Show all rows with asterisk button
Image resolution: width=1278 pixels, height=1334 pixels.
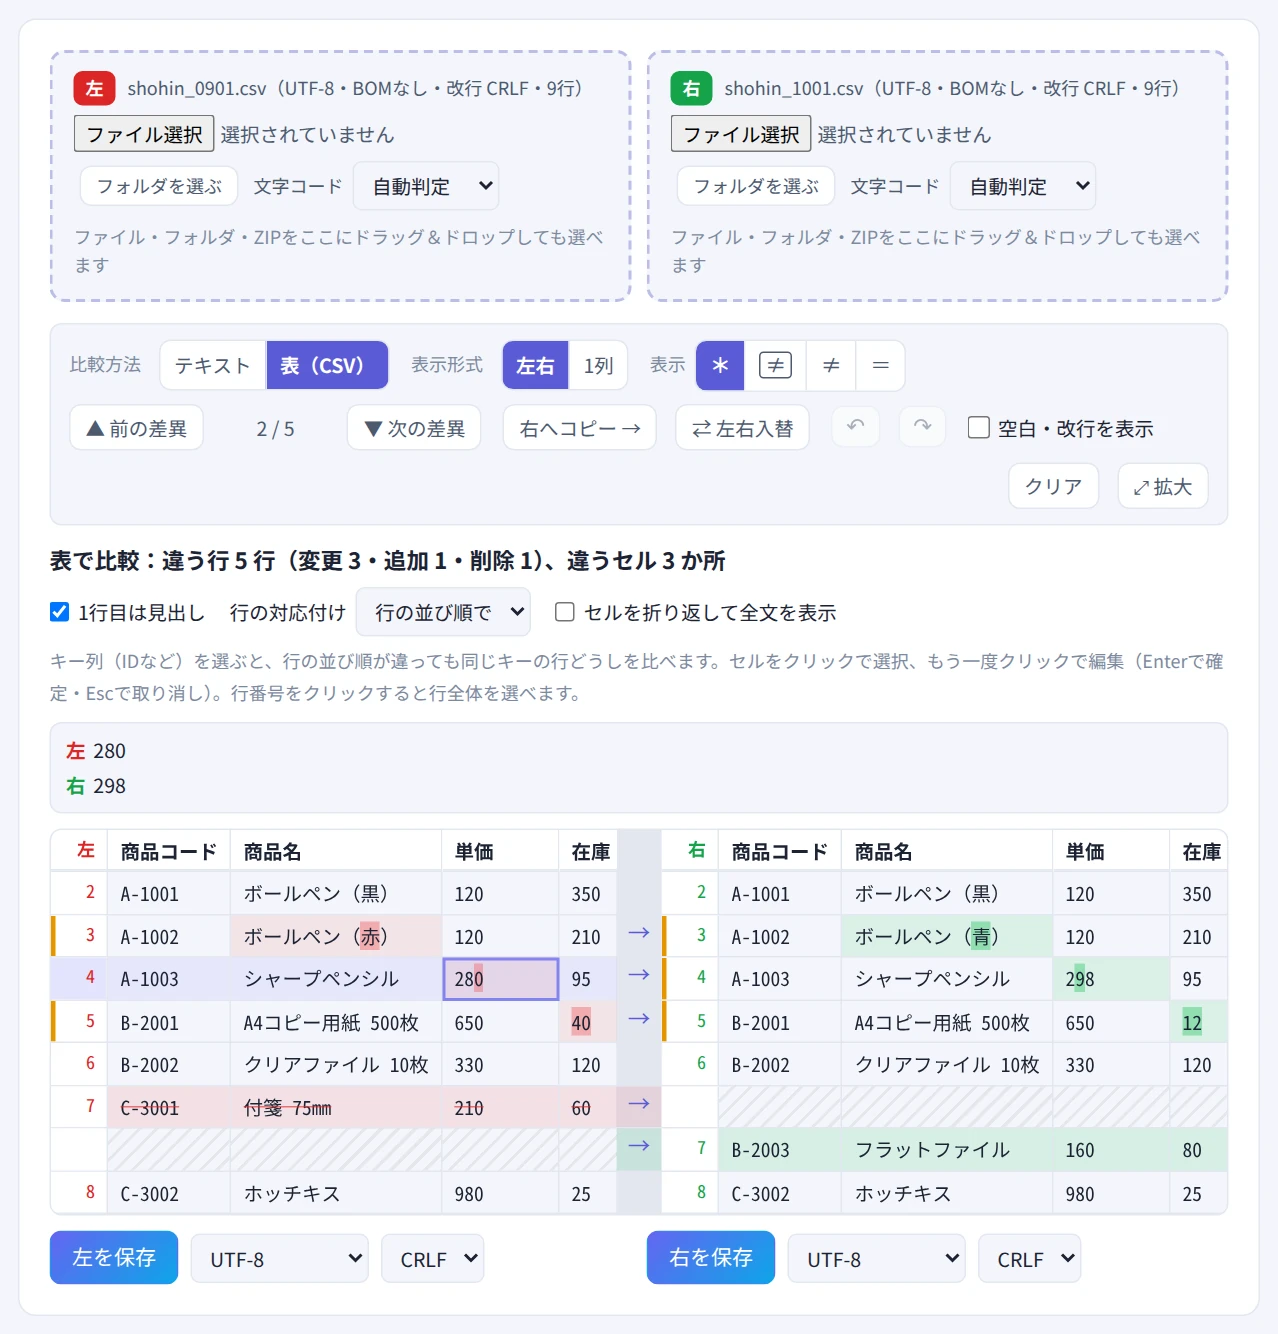pos(720,365)
